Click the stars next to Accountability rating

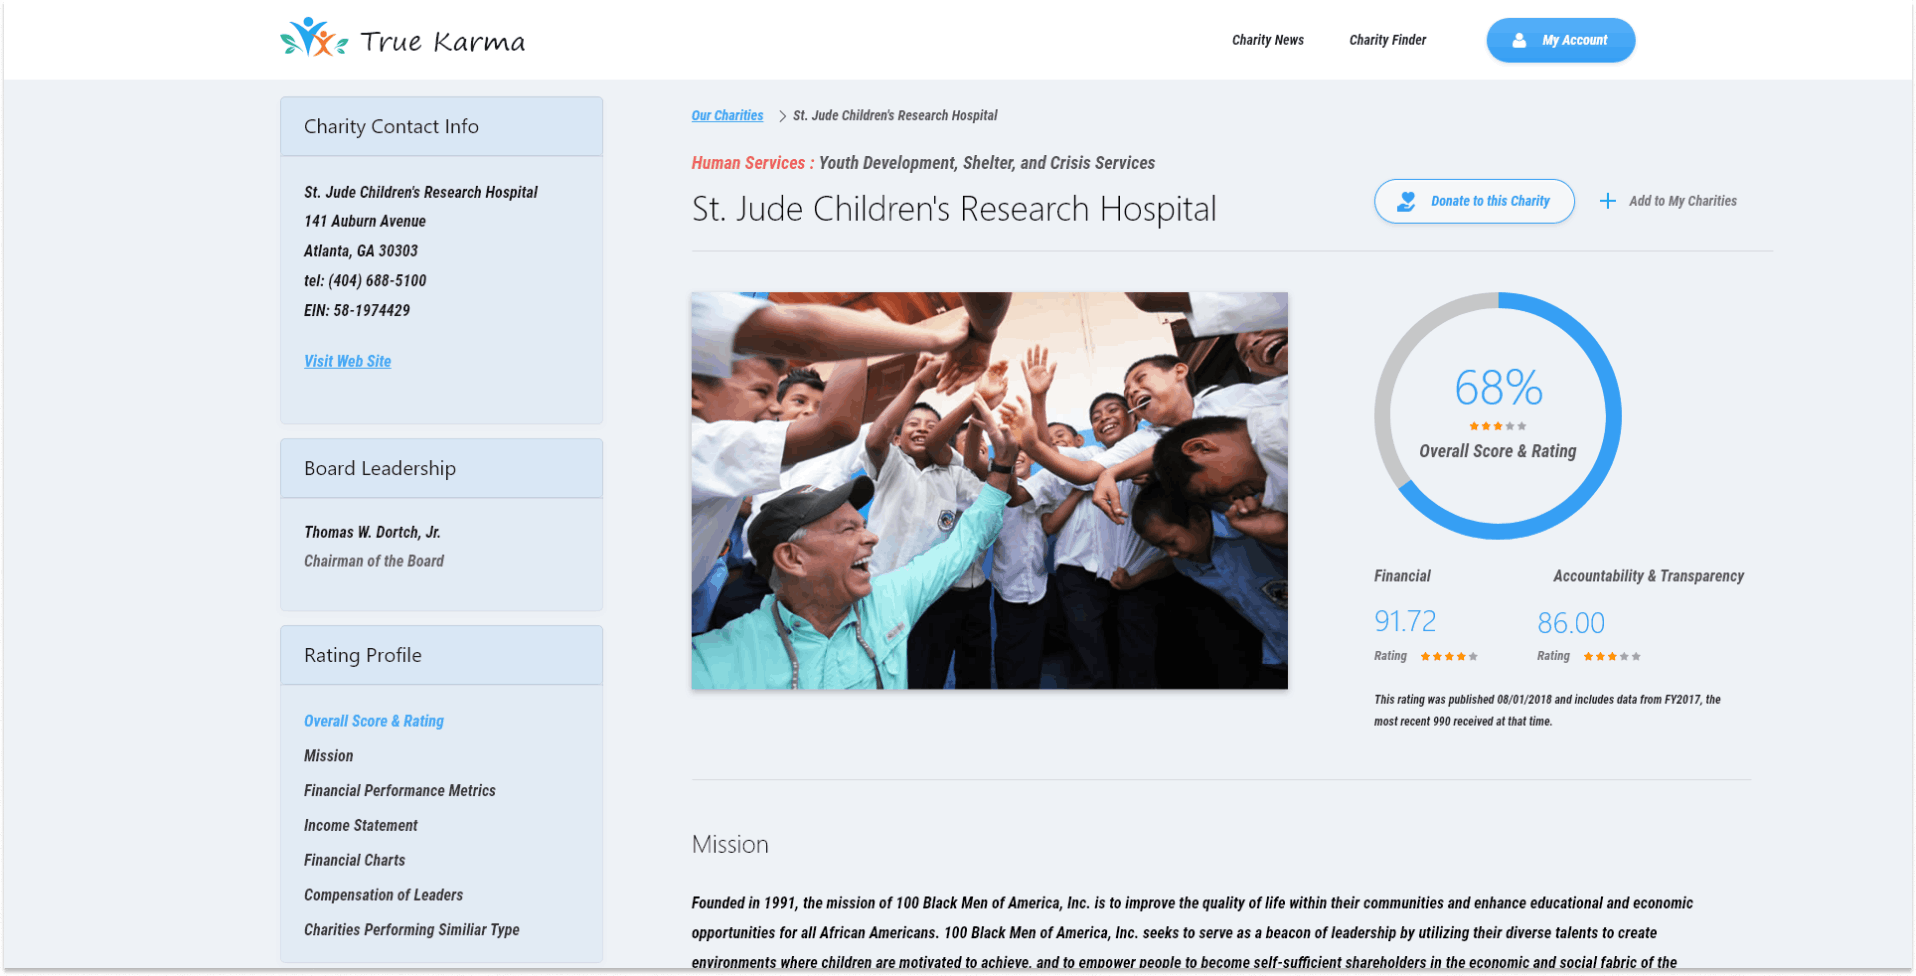(x=1611, y=656)
